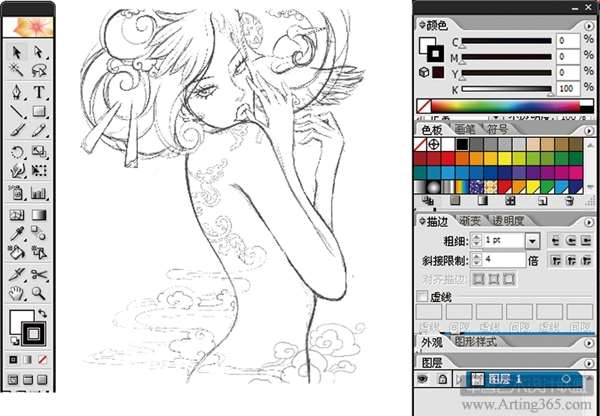The height and width of the screenshot is (416, 600).
Task: Switch to Color mode button in toolbox
Action: tap(13, 359)
